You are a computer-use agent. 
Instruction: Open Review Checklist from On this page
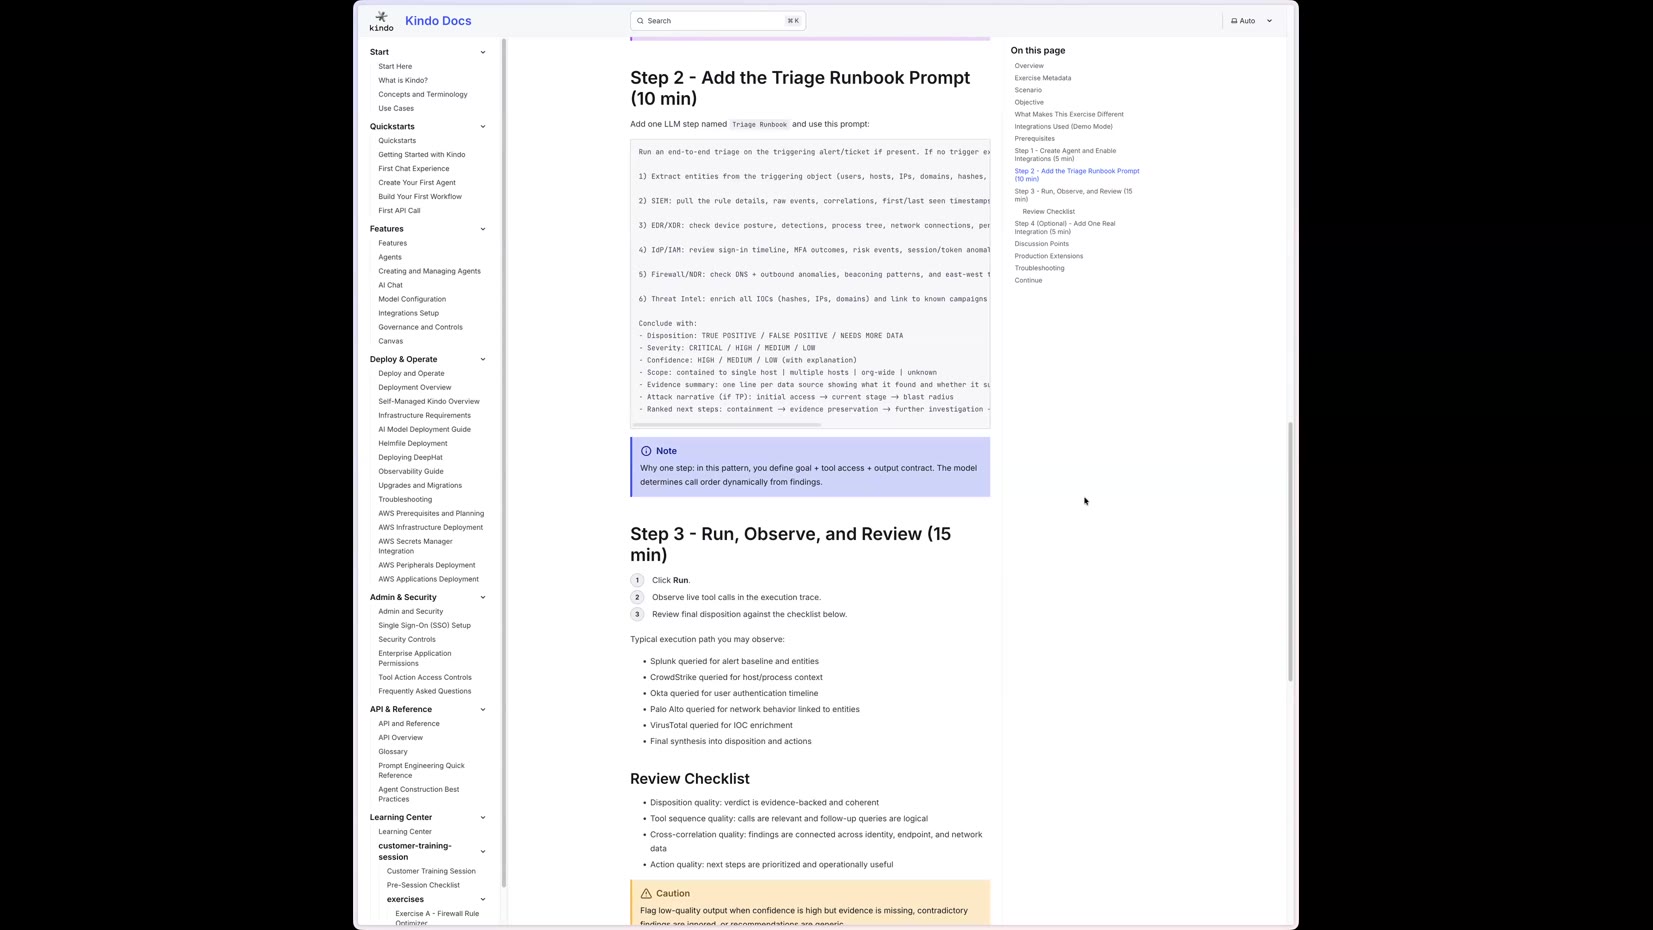tap(1048, 211)
